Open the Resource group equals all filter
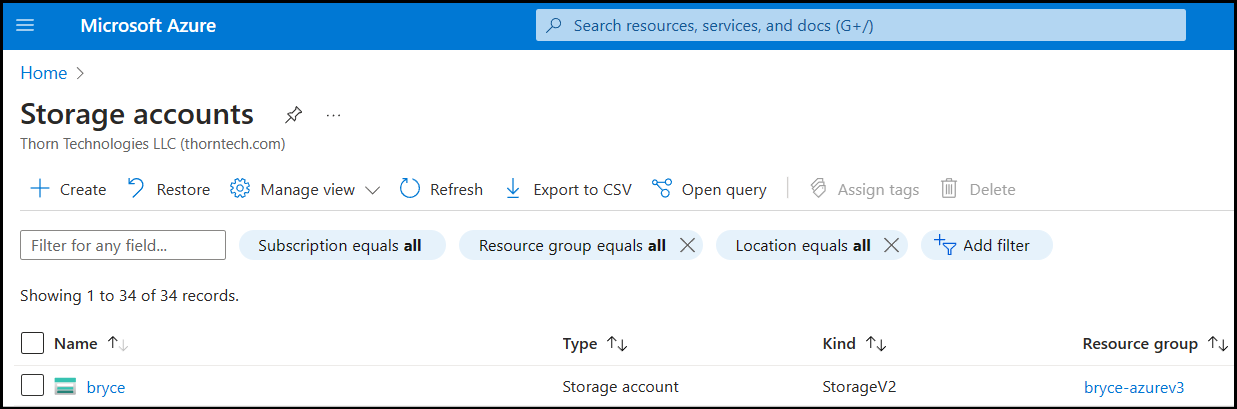Viewport: 1237px width, 409px height. (572, 245)
